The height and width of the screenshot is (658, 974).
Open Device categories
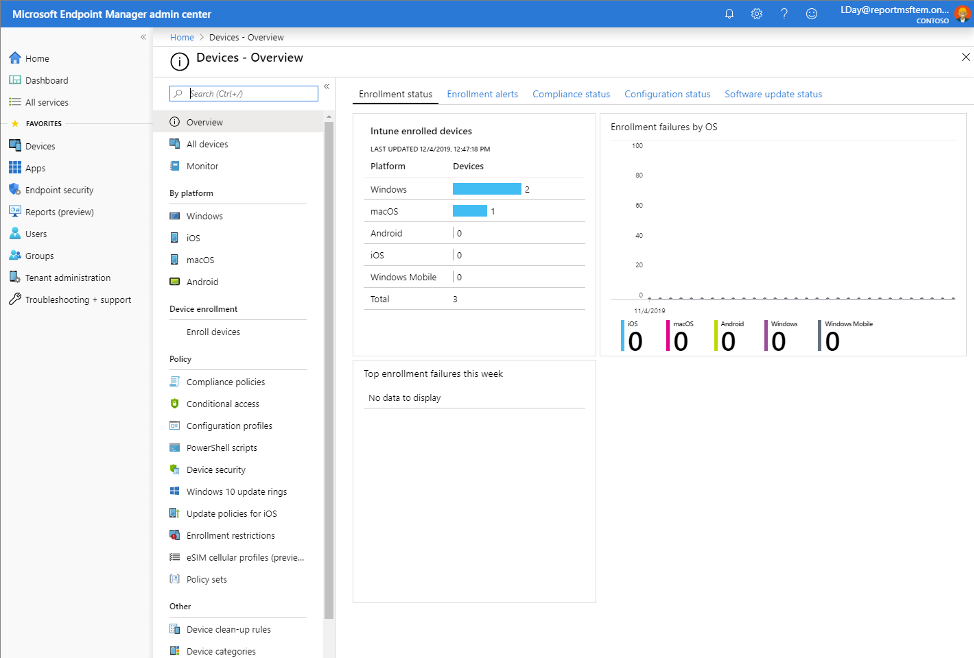click(x=221, y=651)
